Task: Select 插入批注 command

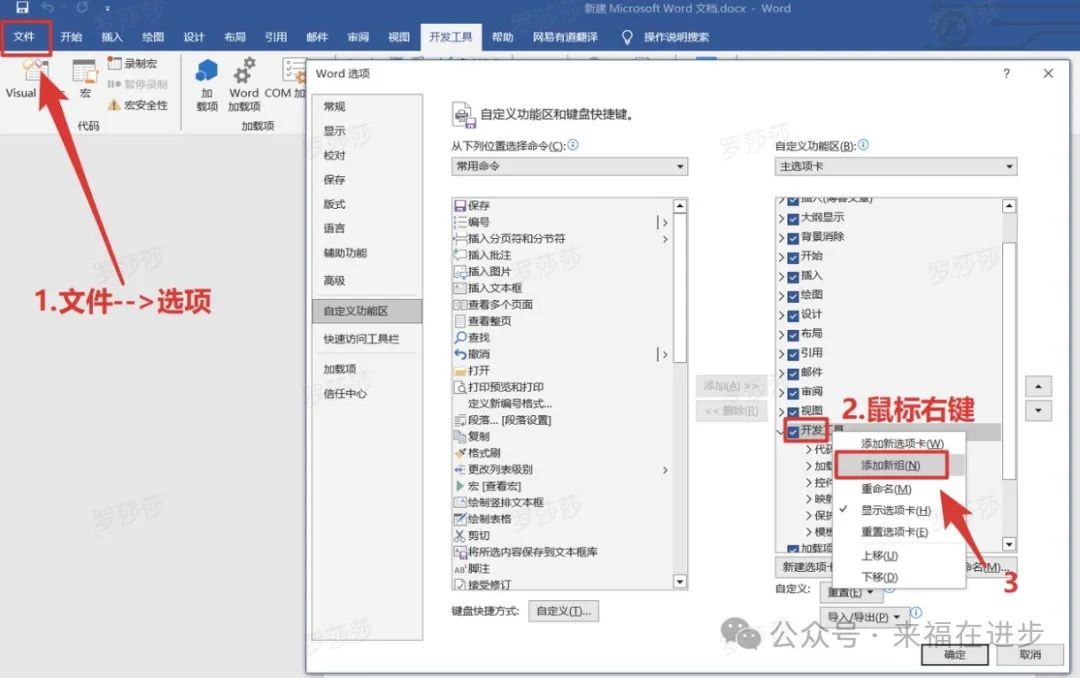Action: pos(482,255)
